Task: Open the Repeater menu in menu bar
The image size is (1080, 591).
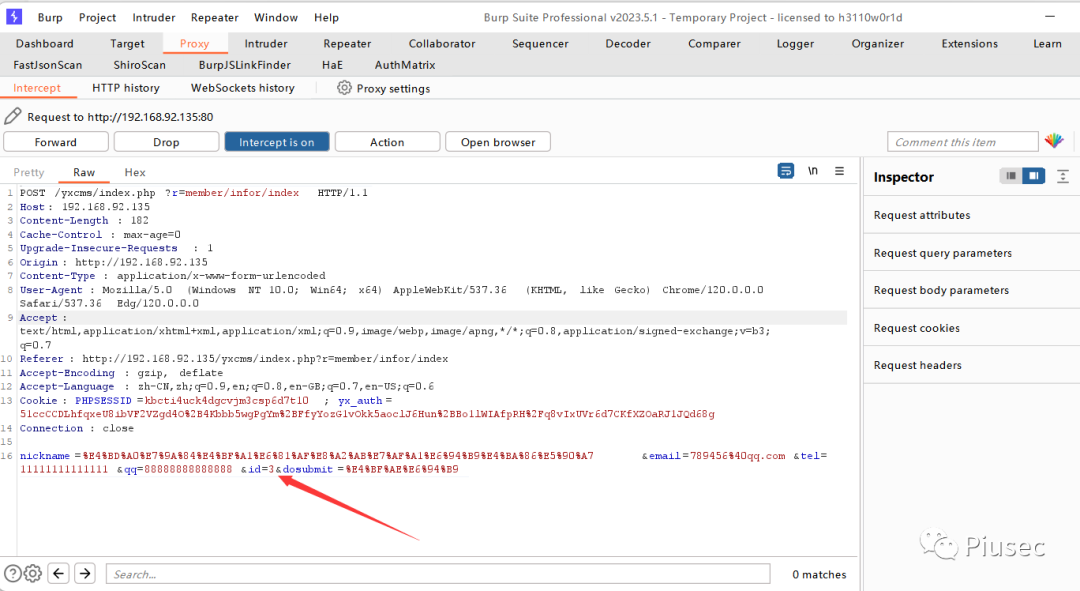Action: click(214, 17)
